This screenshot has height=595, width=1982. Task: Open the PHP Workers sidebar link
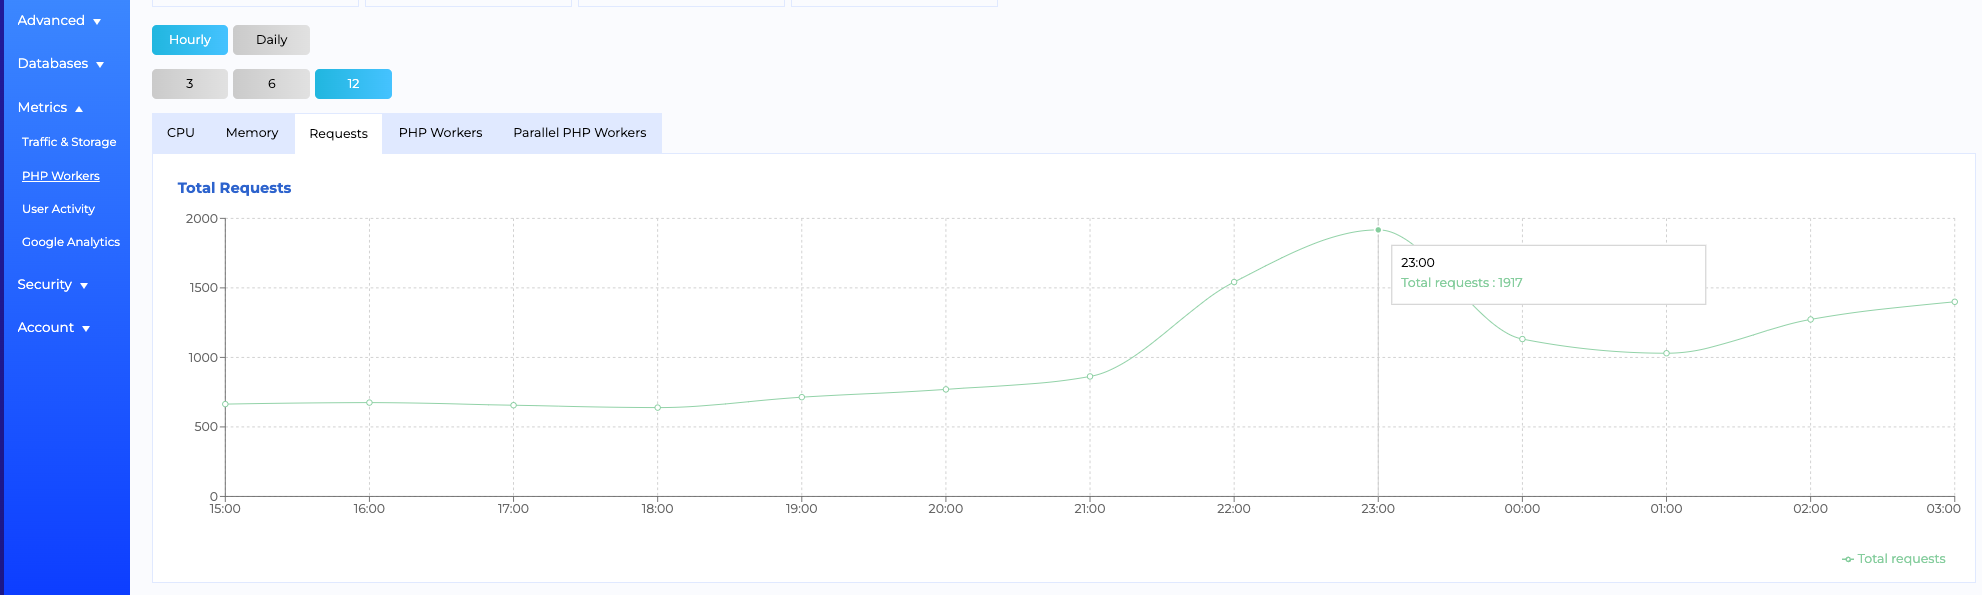(x=61, y=176)
